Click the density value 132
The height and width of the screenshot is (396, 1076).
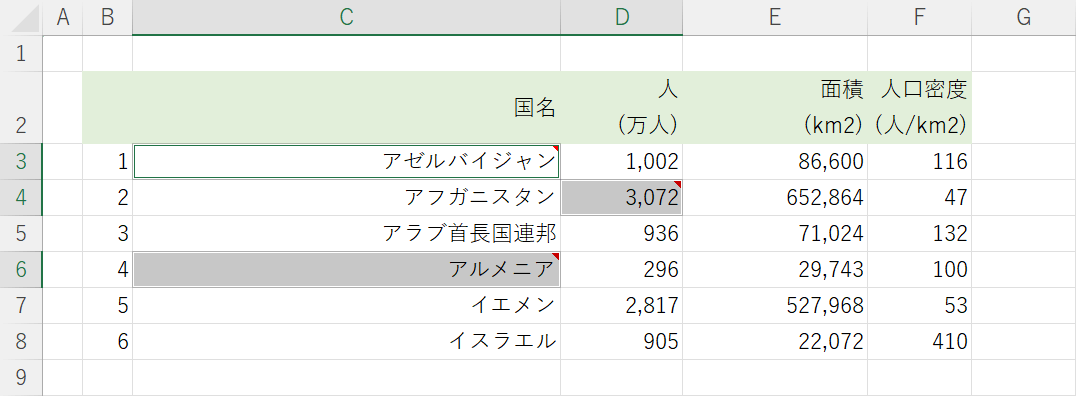[x=920, y=234]
